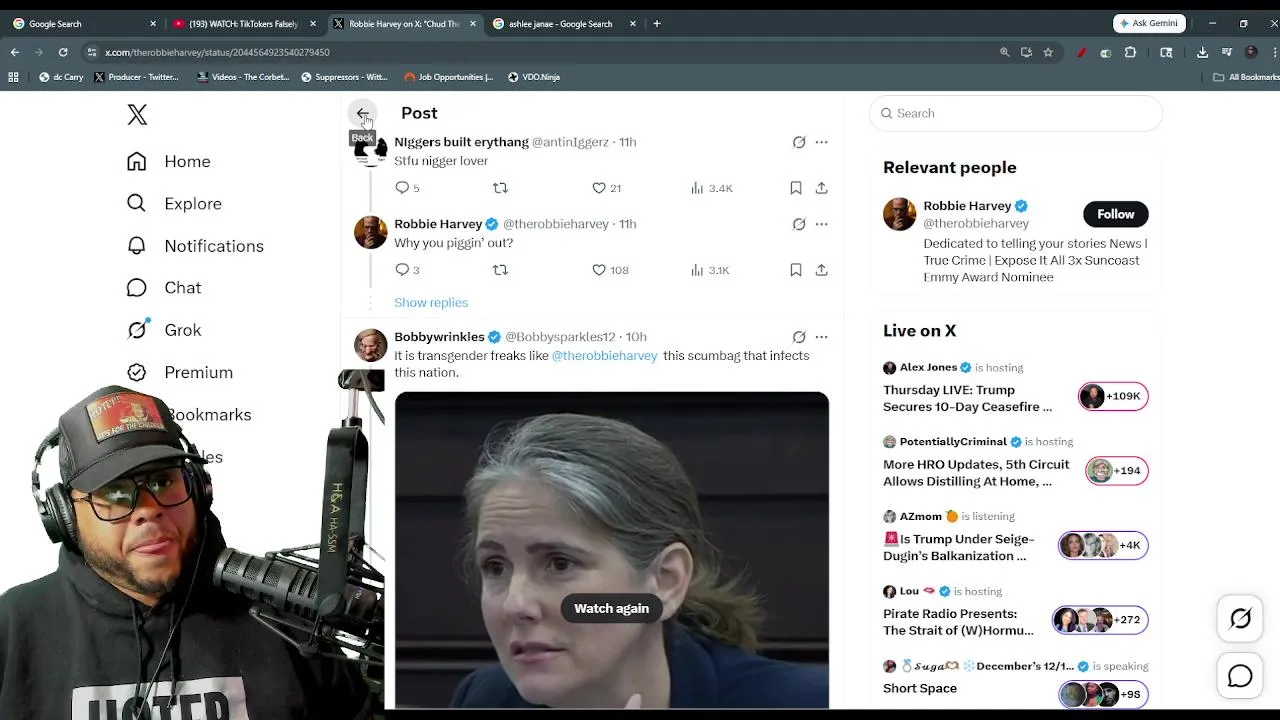Bookmark the post with 3.4K views
1280x720 pixels.
pyautogui.click(x=796, y=188)
